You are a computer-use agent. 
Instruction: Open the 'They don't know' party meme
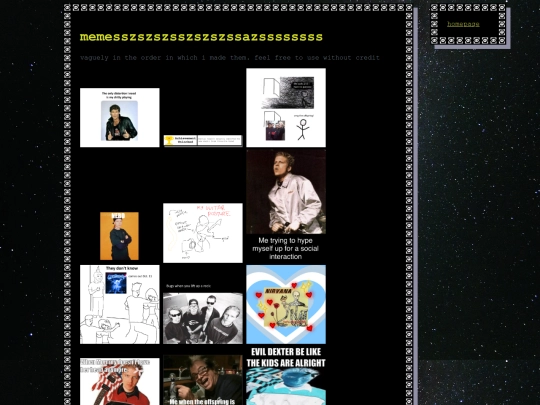[x=120, y=304]
